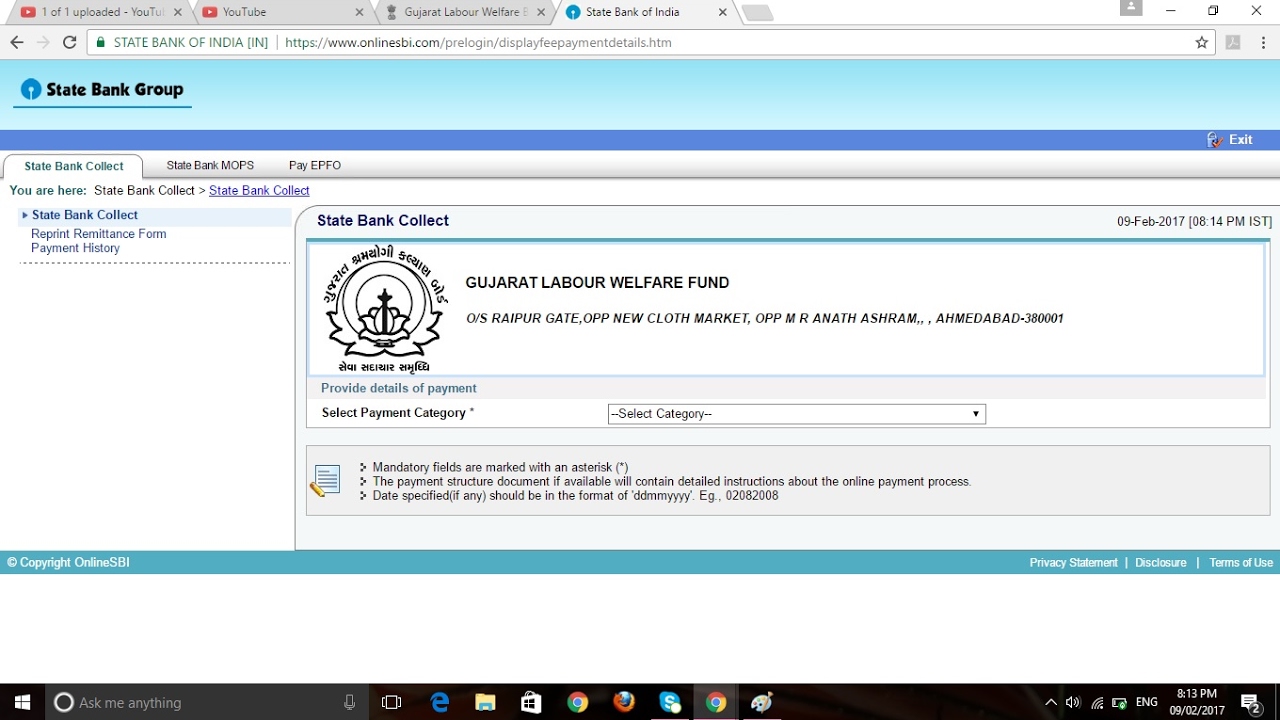Close the YouTube browser tab

point(359,12)
